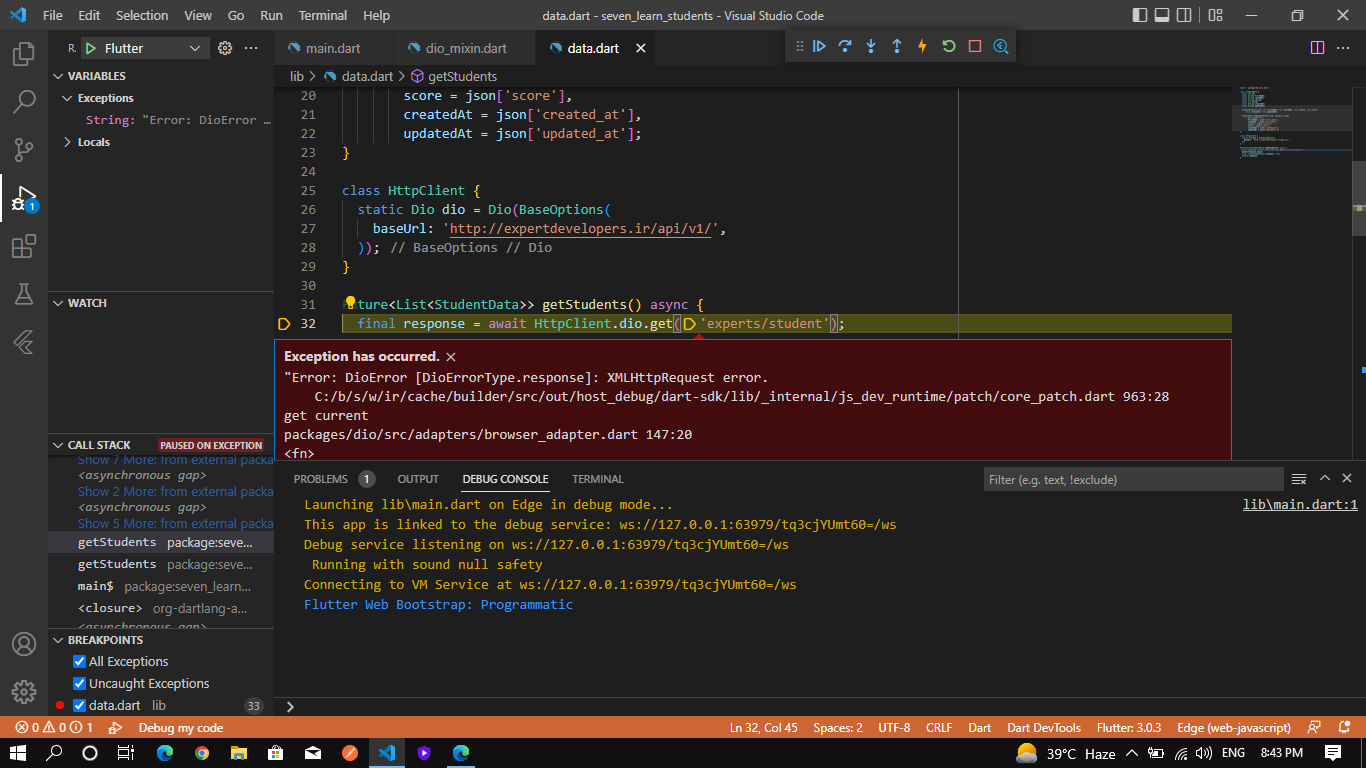
Task: Open the Flutter sidebar view
Action: click(24, 342)
